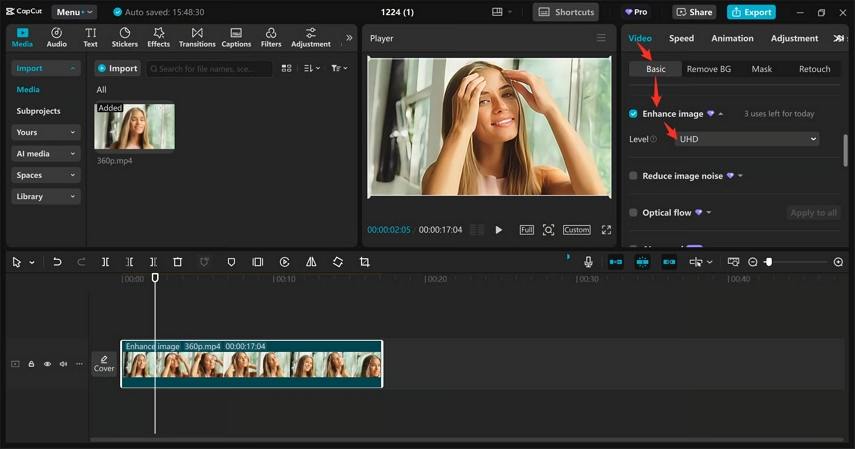
Task: Enable the Optical flow checkbox
Action: [x=633, y=213]
